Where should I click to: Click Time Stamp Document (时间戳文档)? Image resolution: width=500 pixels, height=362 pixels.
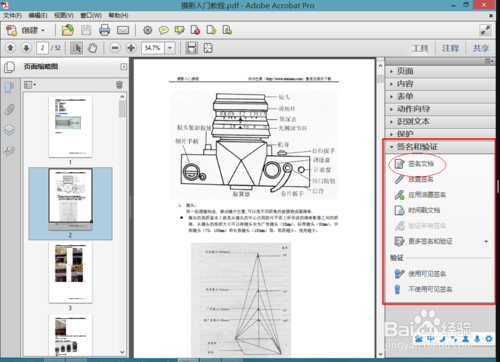[x=417, y=210]
